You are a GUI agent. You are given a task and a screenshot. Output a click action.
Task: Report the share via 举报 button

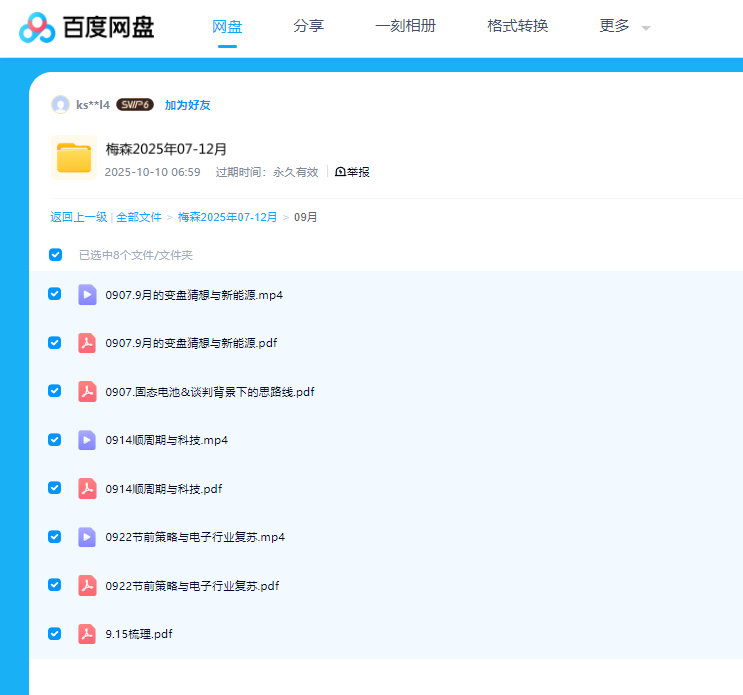352,172
